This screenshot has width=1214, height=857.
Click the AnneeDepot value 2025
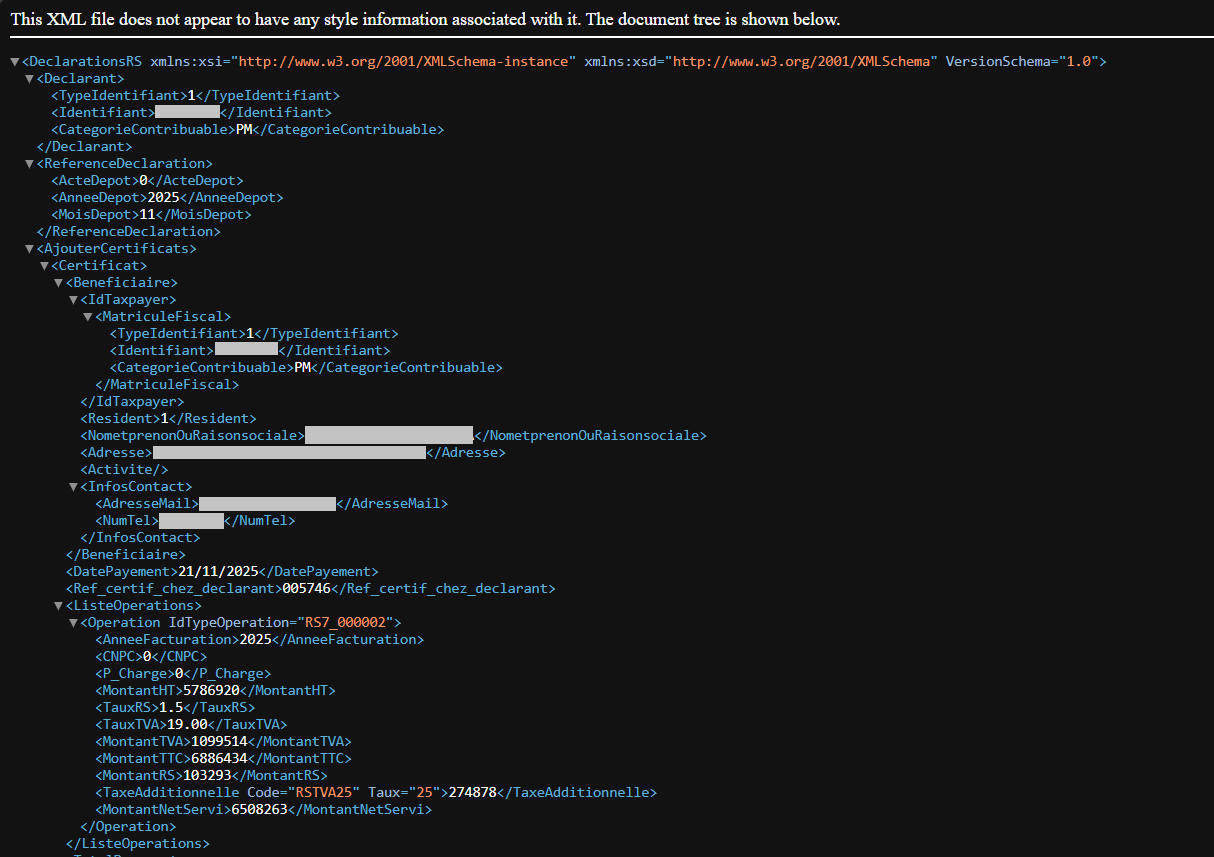162,198
